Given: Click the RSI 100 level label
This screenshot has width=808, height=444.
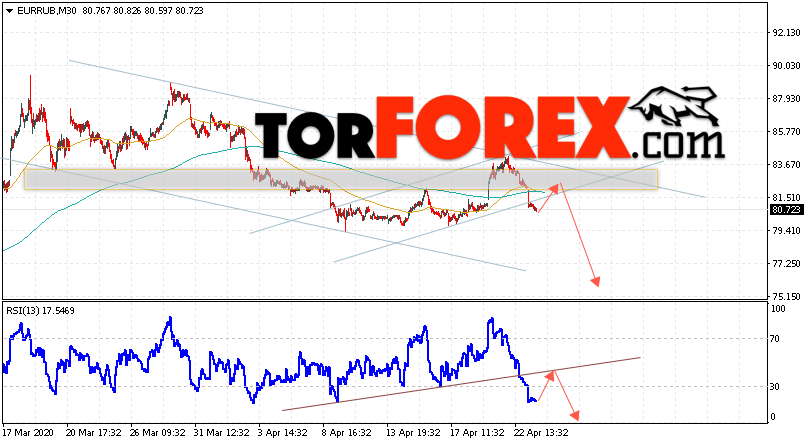Looking at the screenshot, I should tap(778, 309).
